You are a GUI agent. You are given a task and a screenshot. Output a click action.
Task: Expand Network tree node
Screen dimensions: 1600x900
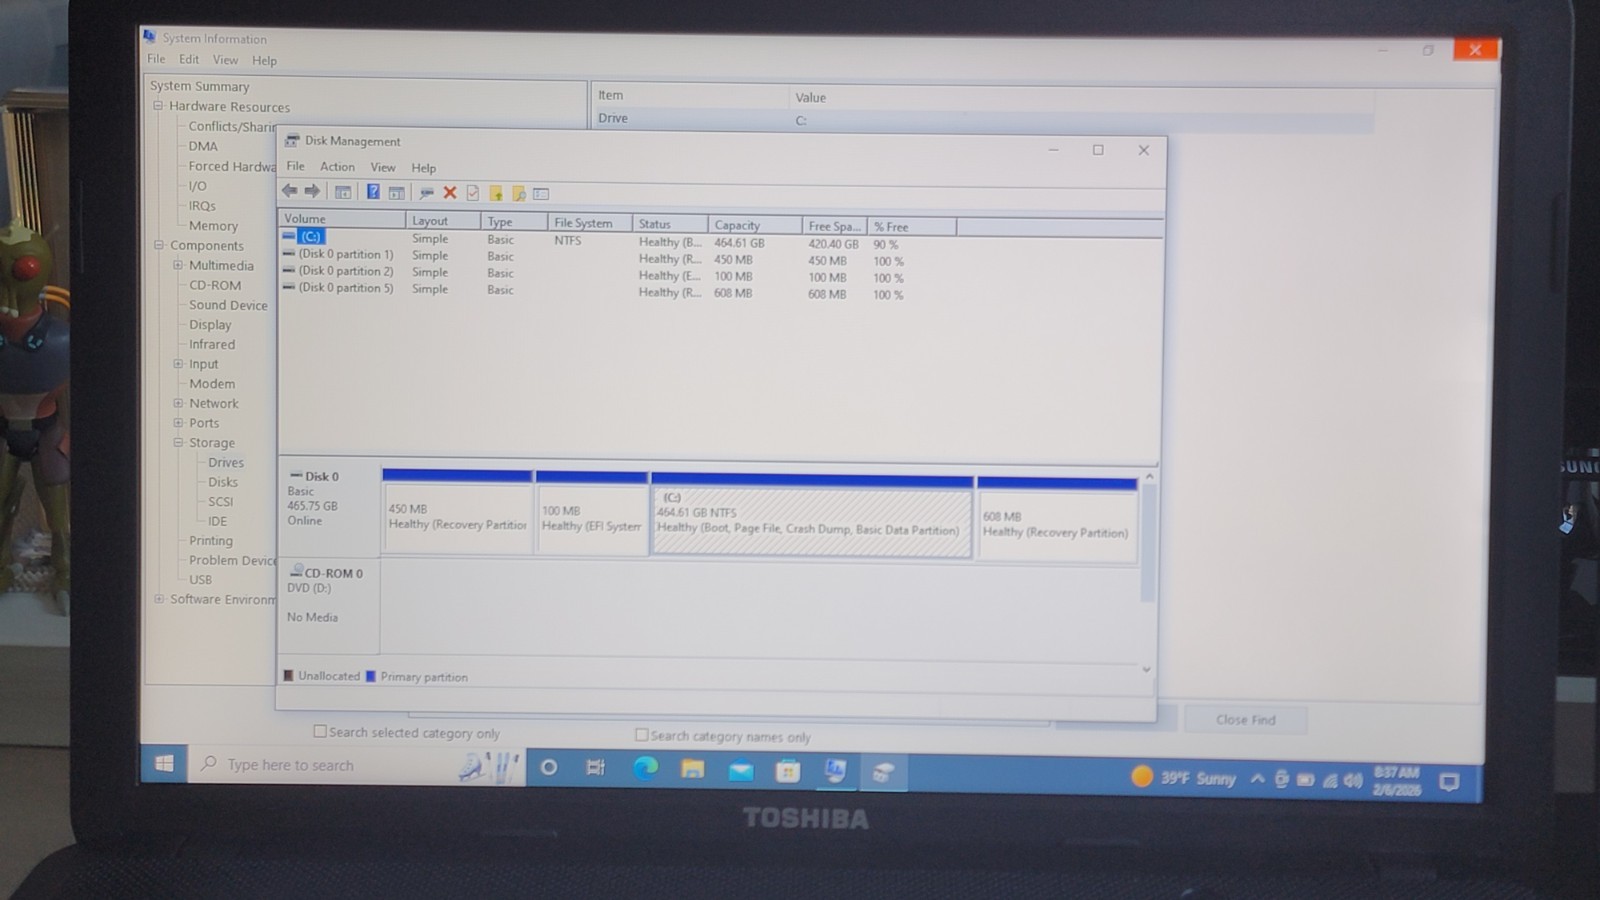point(178,403)
